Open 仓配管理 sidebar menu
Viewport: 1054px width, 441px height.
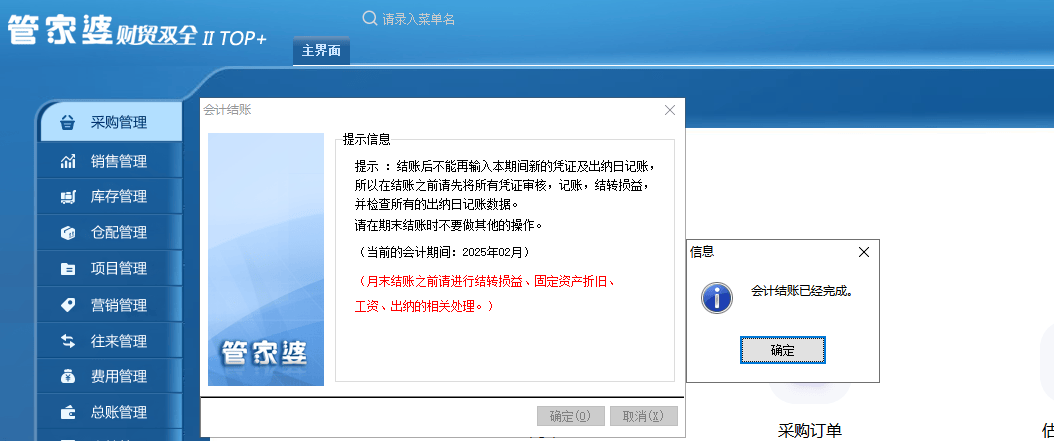111,233
